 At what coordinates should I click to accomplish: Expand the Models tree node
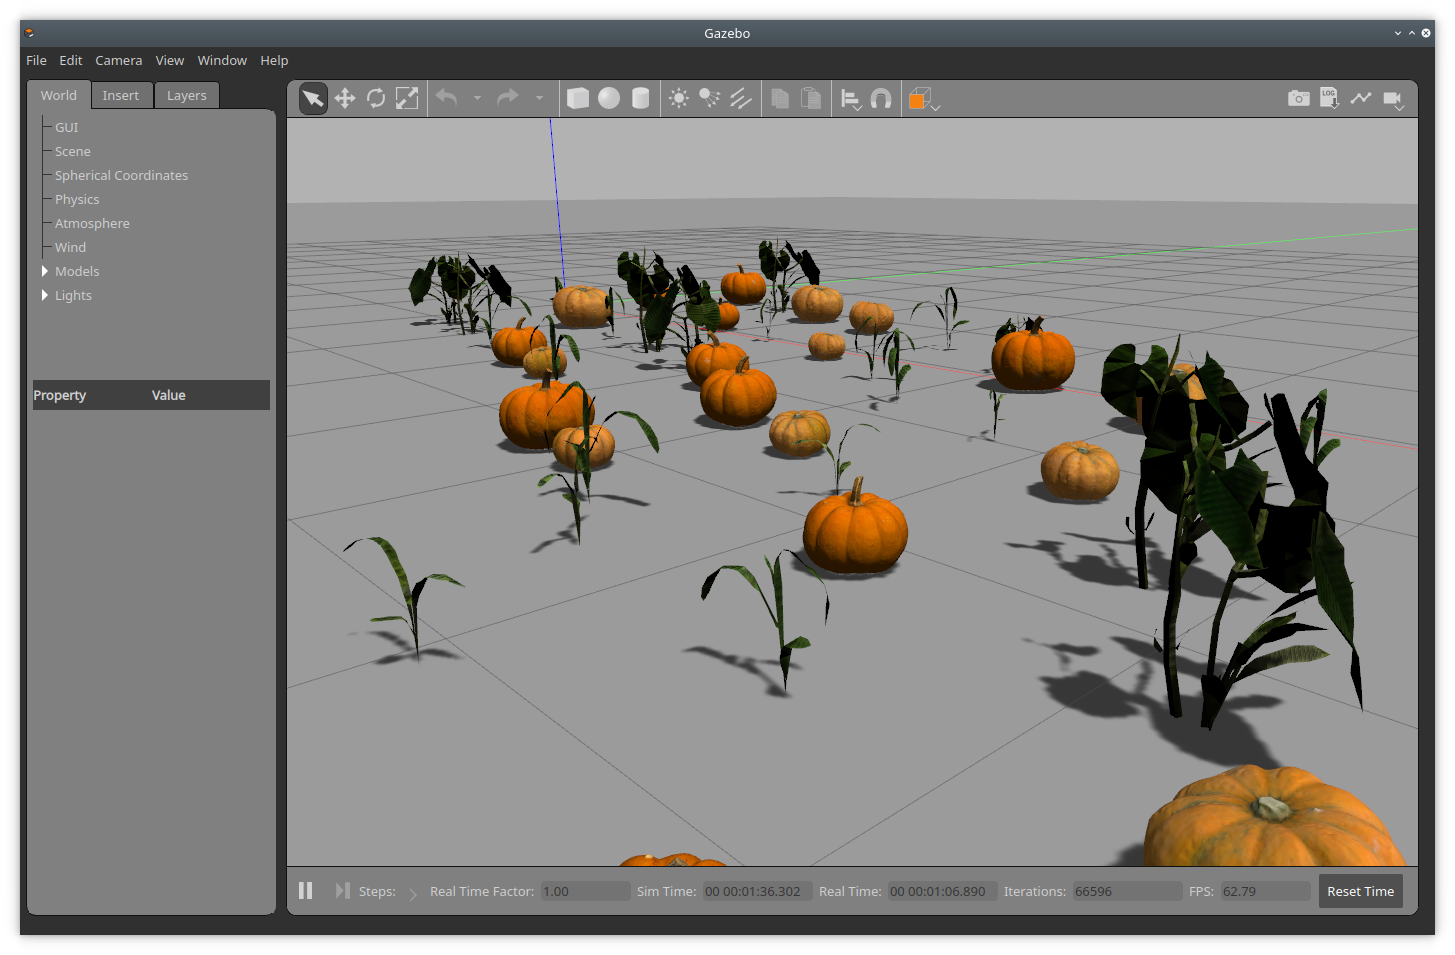[45, 271]
